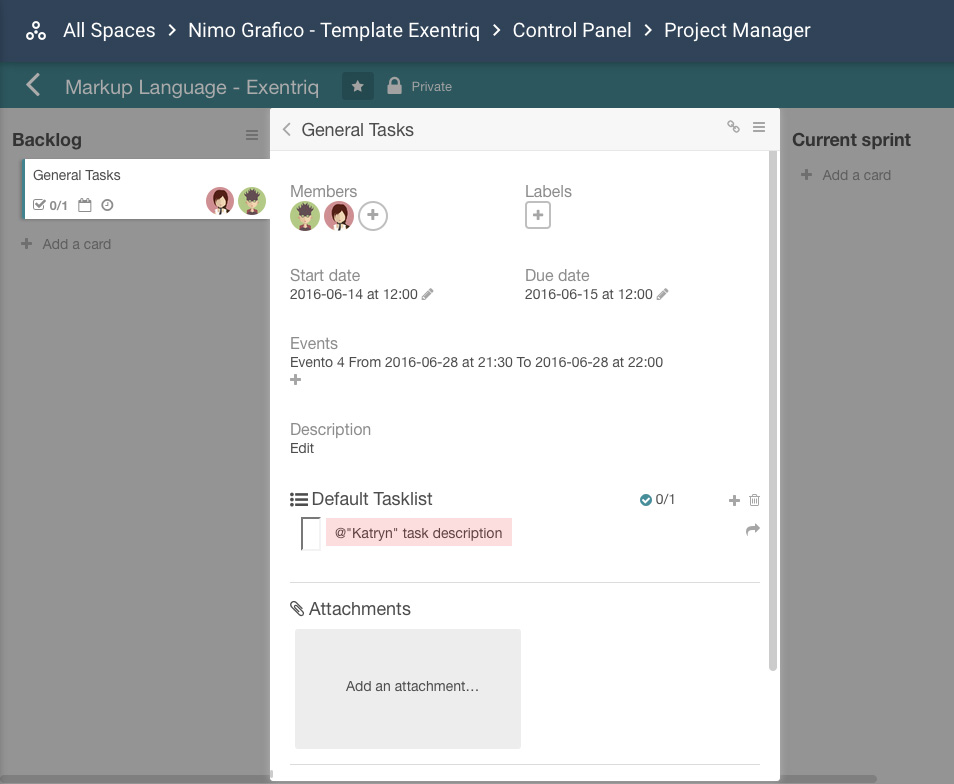Open the General Tasks card hamburger menu
Viewport: 954px width, 784px height.
759,127
